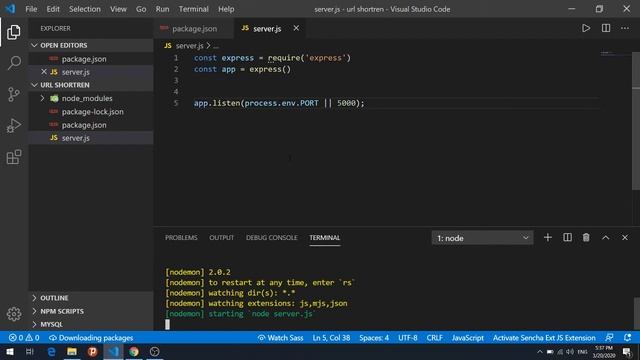Select the Terminal panel tab

click(x=324, y=238)
